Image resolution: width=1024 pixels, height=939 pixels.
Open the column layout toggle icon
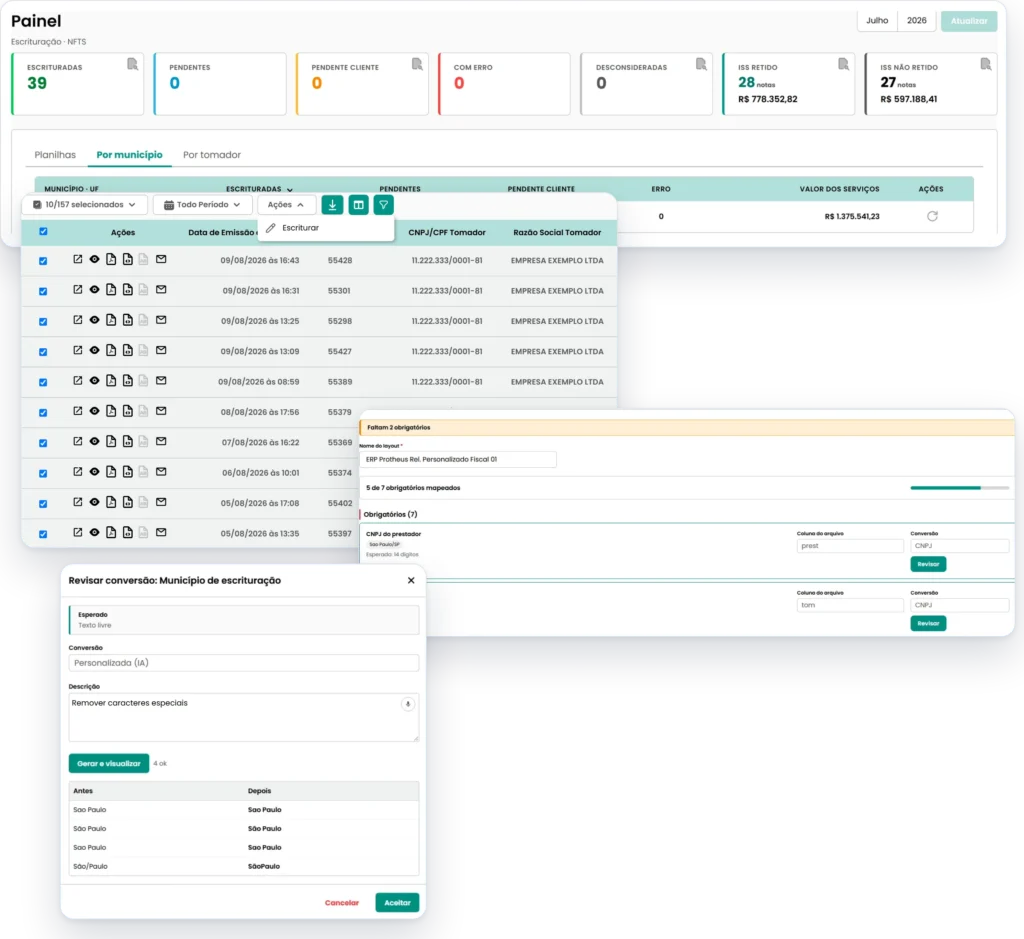[x=359, y=205]
